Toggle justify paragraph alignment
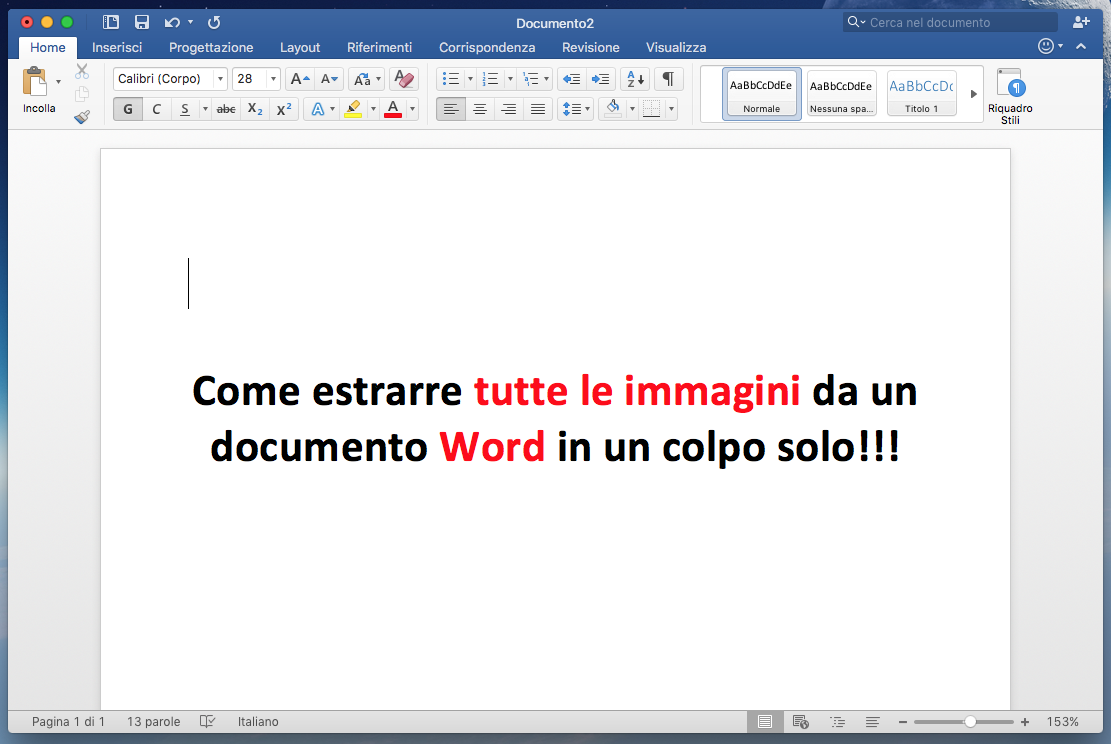Viewport: 1111px width, 744px height. point(538,109)
